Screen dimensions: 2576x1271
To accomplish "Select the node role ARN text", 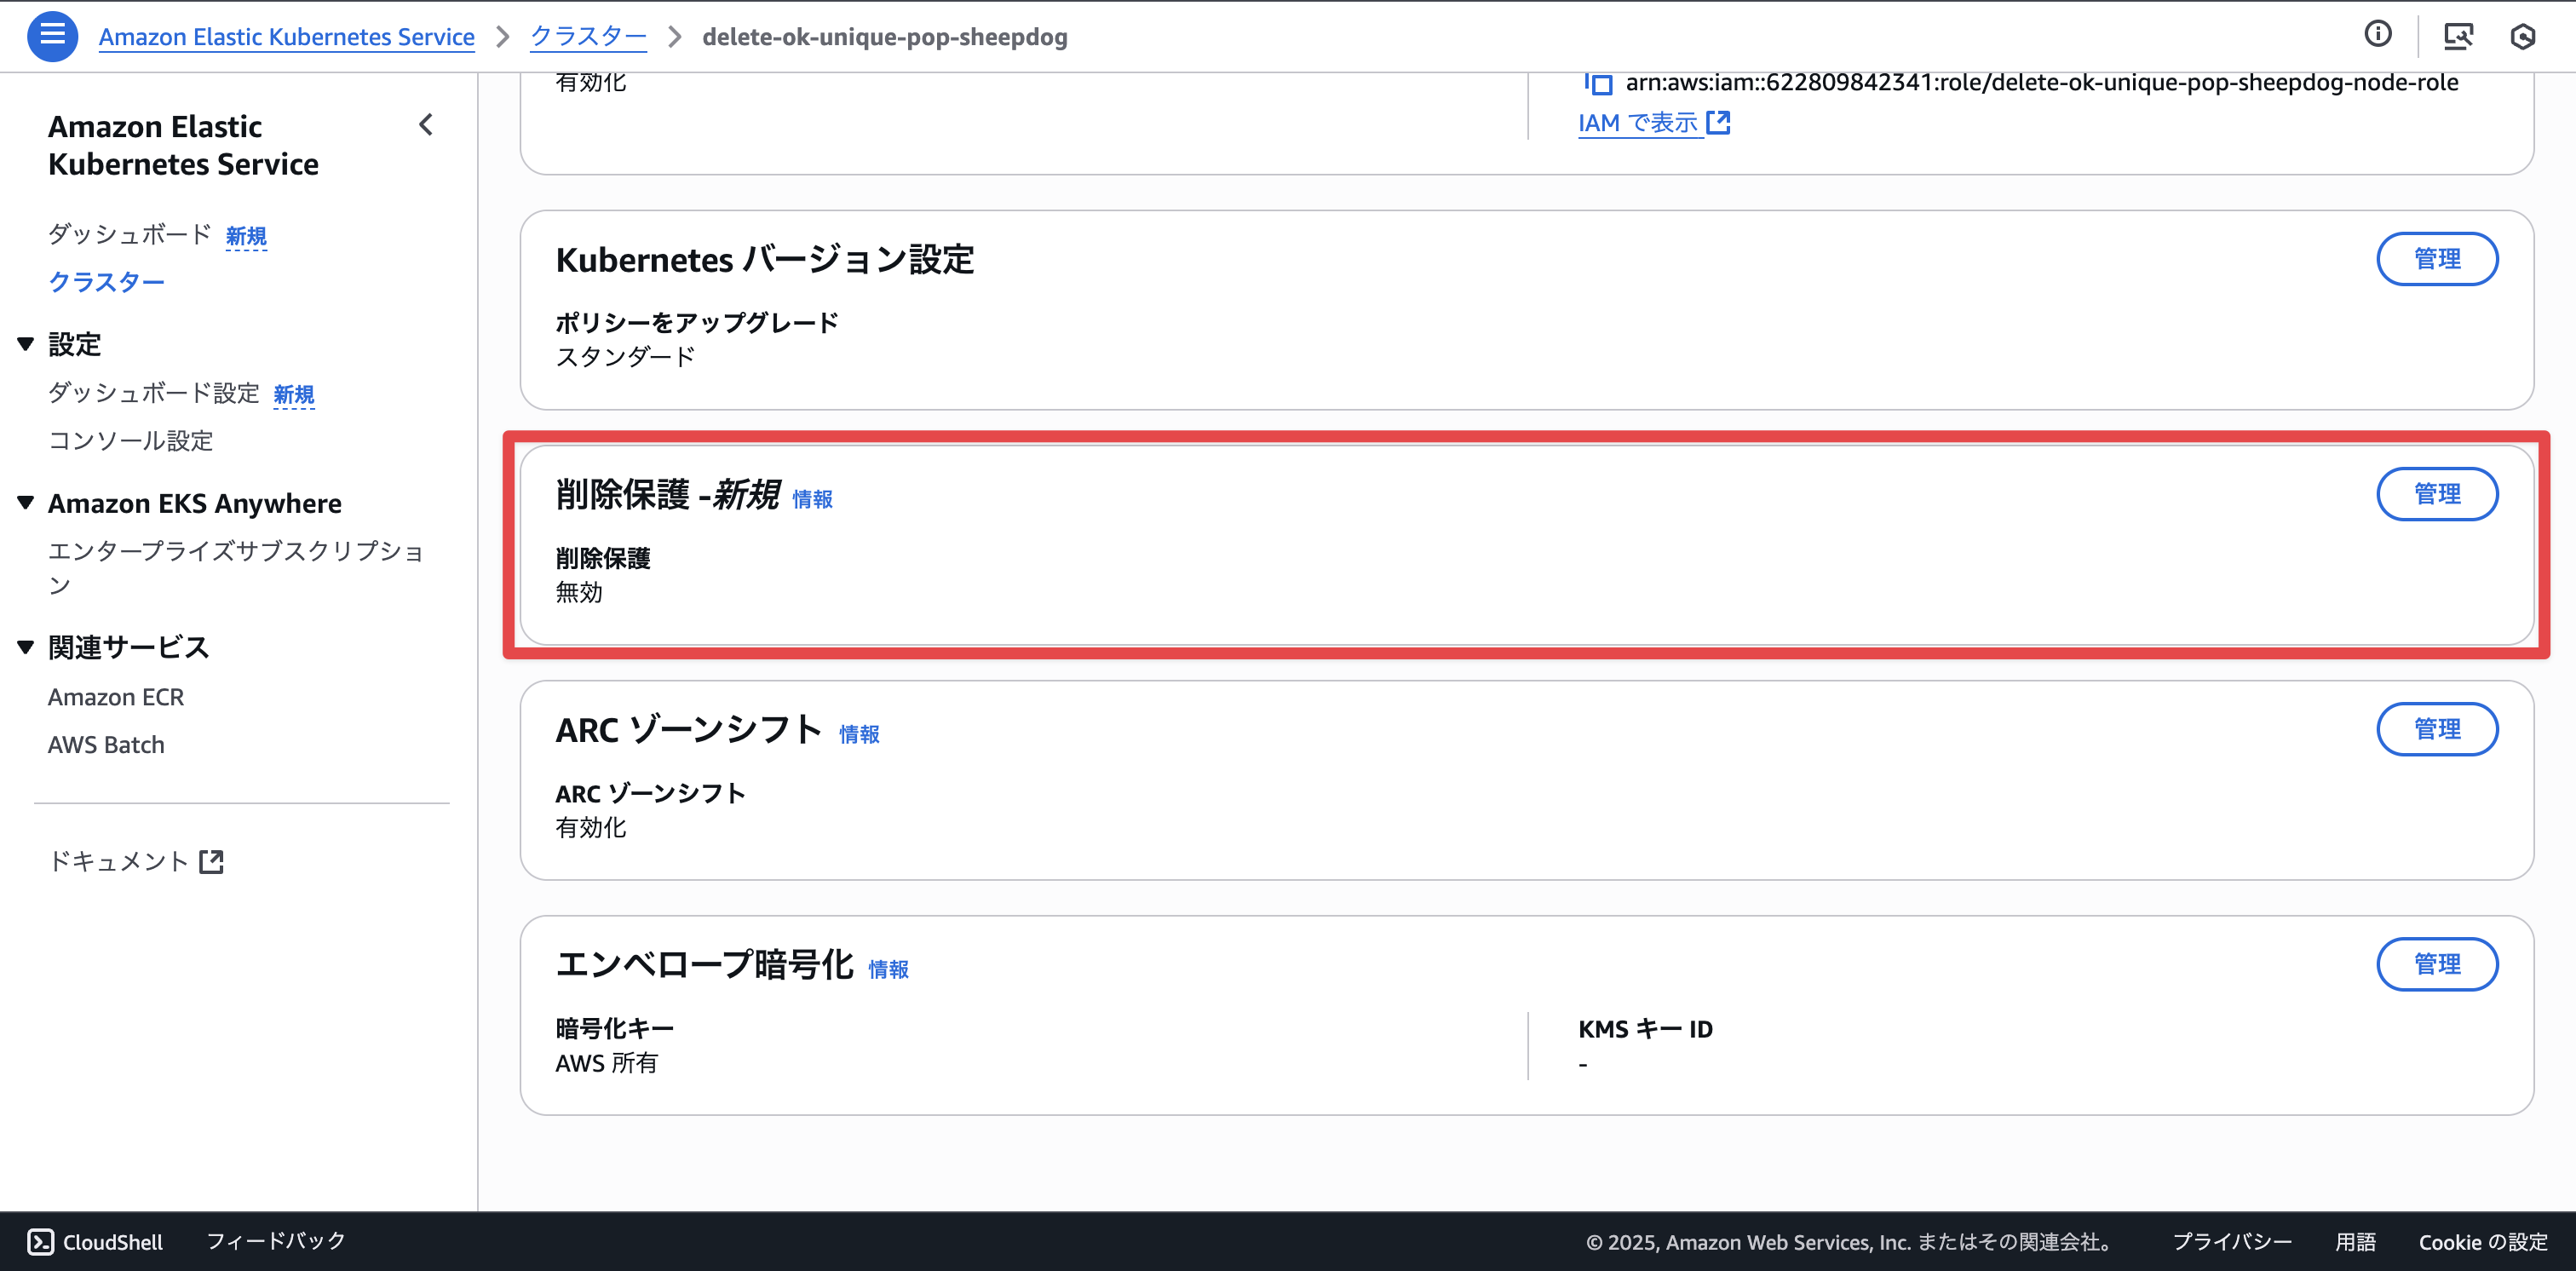I will [x=2042, y=82].
